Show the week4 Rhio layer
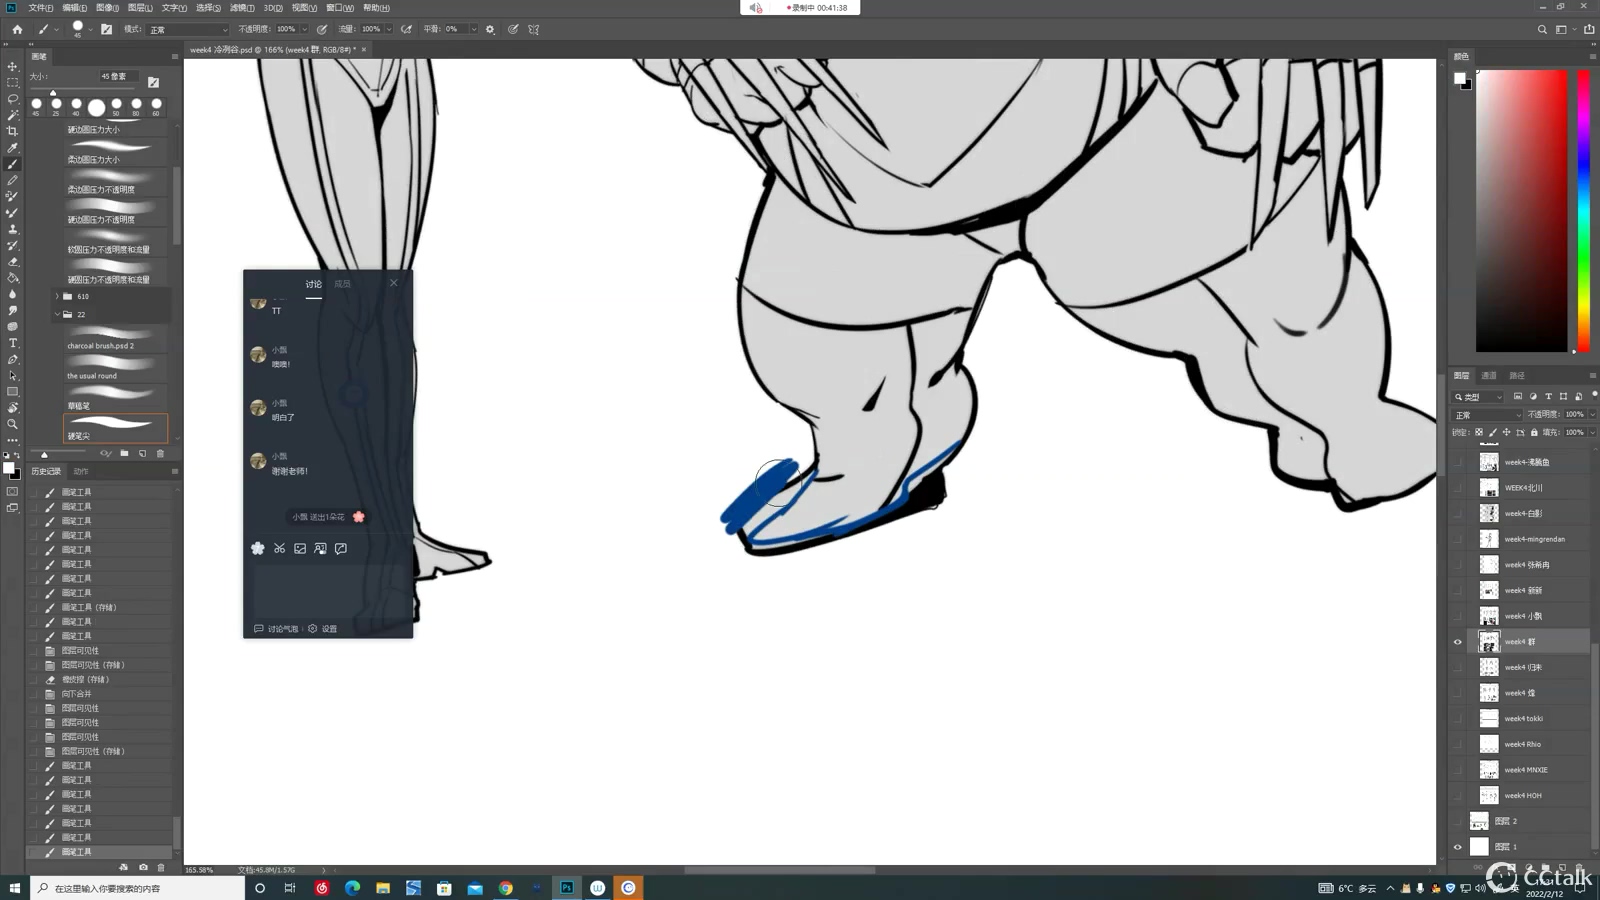The width and height of the screenshot is (1600, 900). click(1458, 744)
